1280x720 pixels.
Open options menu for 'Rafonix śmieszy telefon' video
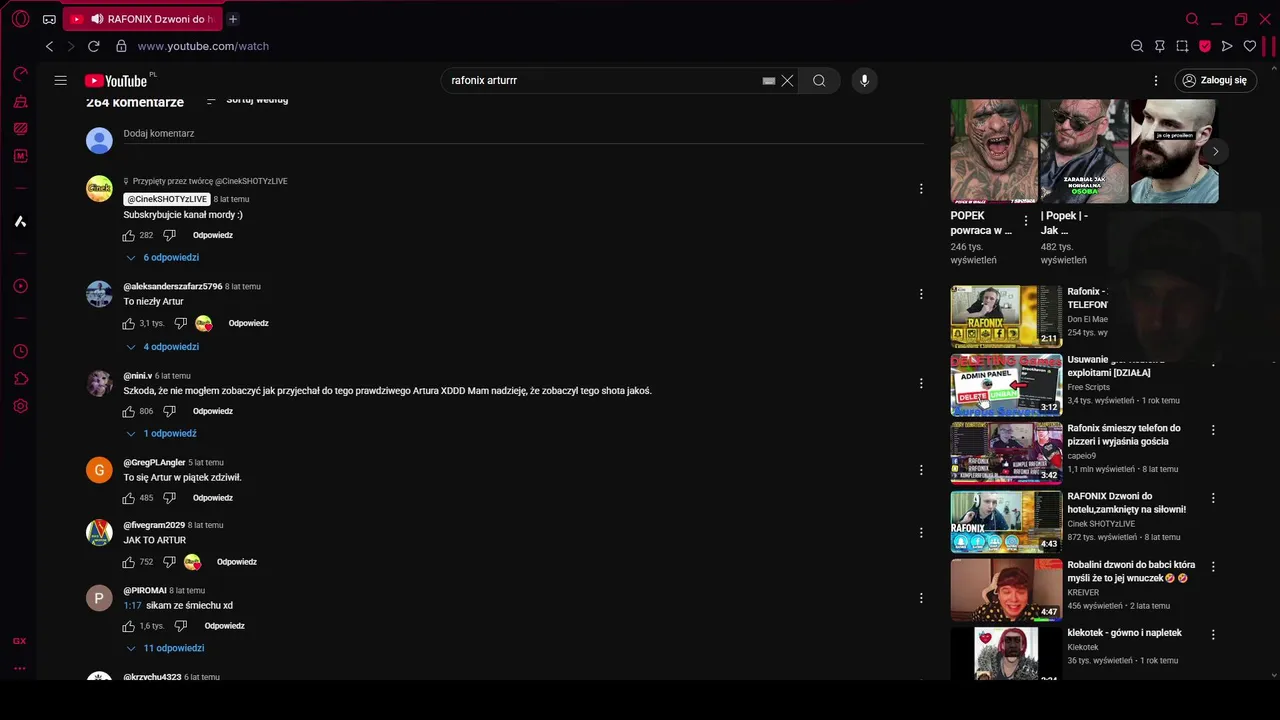[x=1213, y=430]
